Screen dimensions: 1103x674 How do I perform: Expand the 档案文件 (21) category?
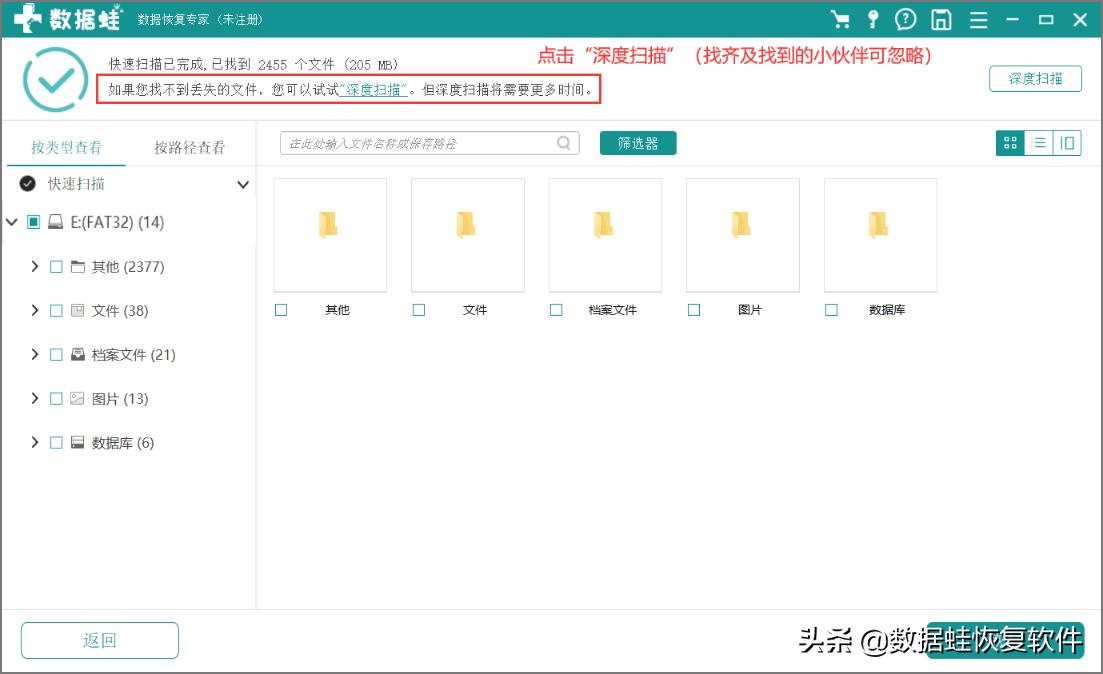click(36, 354)
